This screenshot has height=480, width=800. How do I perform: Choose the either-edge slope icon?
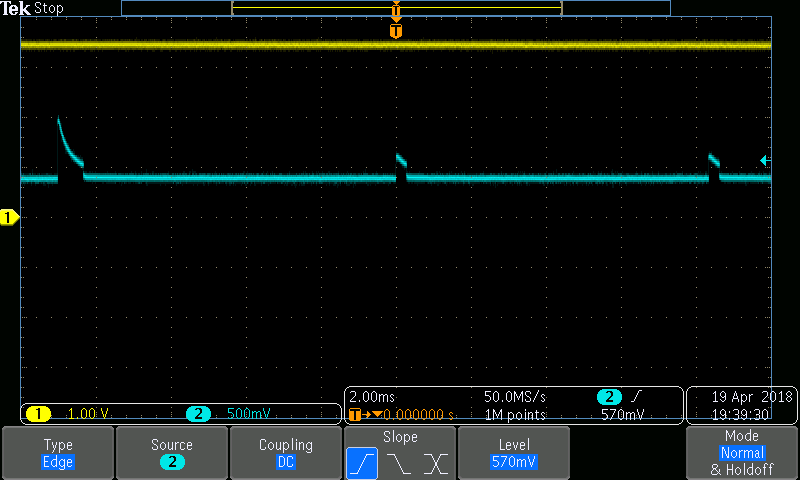click(436, 463)
